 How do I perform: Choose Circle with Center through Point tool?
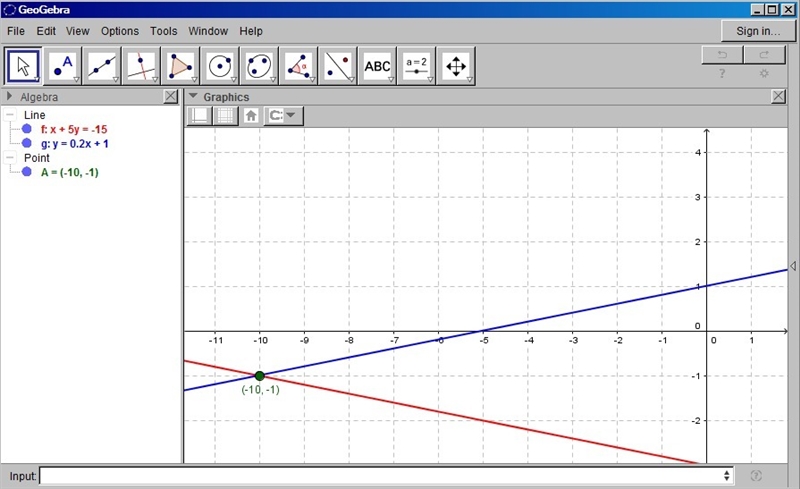pos(220,66)
